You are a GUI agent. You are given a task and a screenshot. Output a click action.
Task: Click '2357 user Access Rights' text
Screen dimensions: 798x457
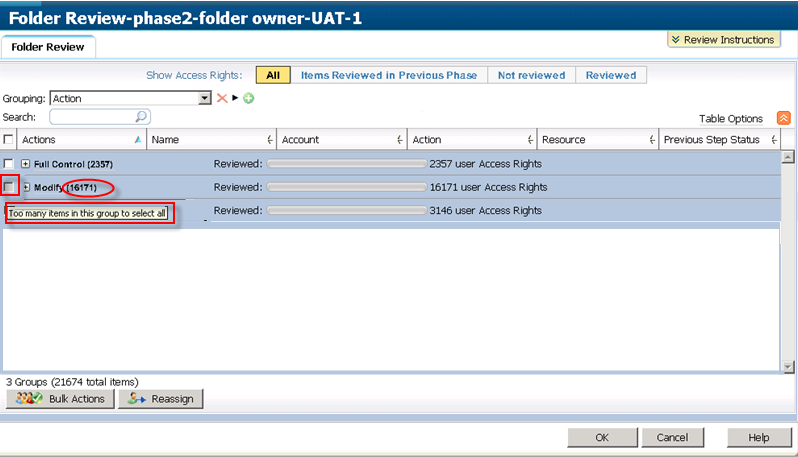click(486, 164)
